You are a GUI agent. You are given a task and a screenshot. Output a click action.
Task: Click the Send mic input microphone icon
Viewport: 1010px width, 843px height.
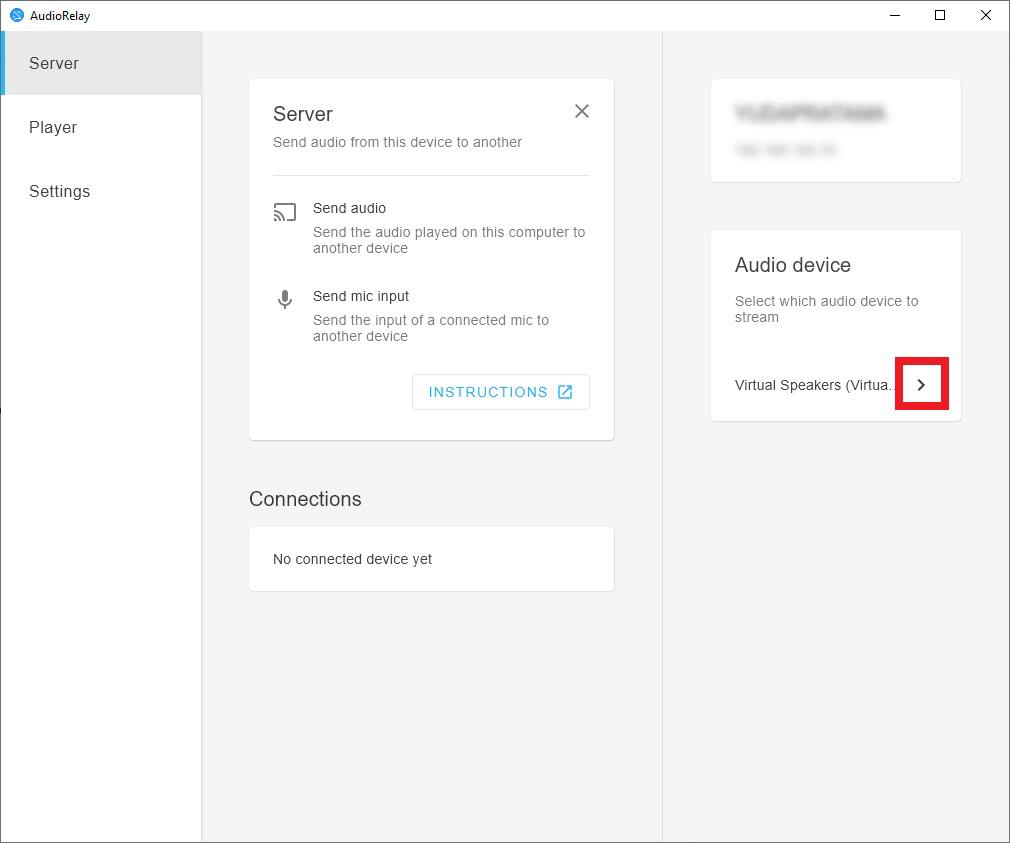click(285, 299)
